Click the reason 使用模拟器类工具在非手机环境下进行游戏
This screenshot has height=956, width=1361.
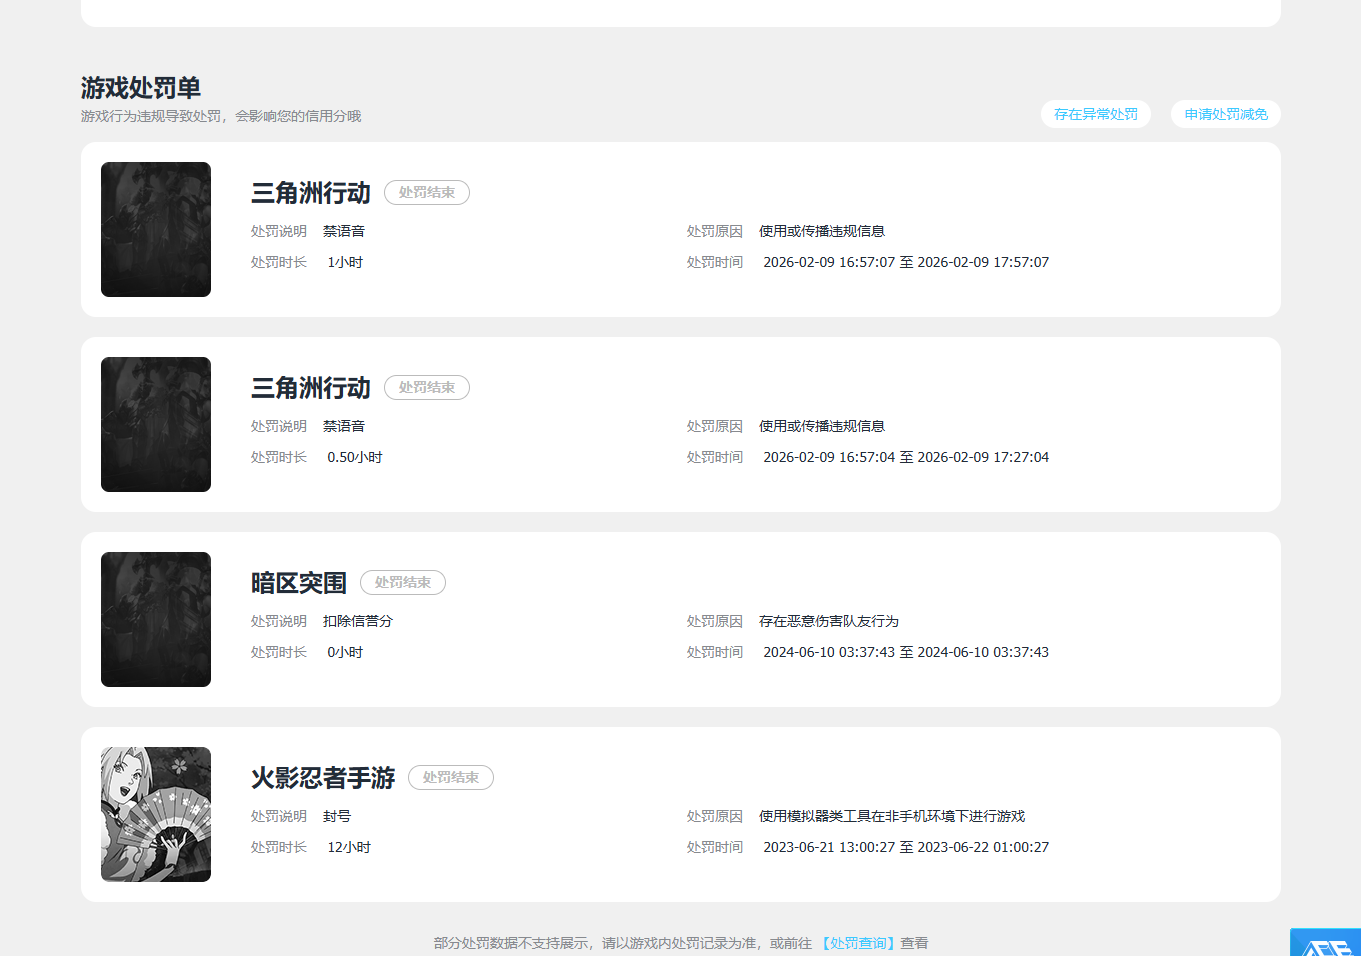pyautogui.click(x=892, y=816)
